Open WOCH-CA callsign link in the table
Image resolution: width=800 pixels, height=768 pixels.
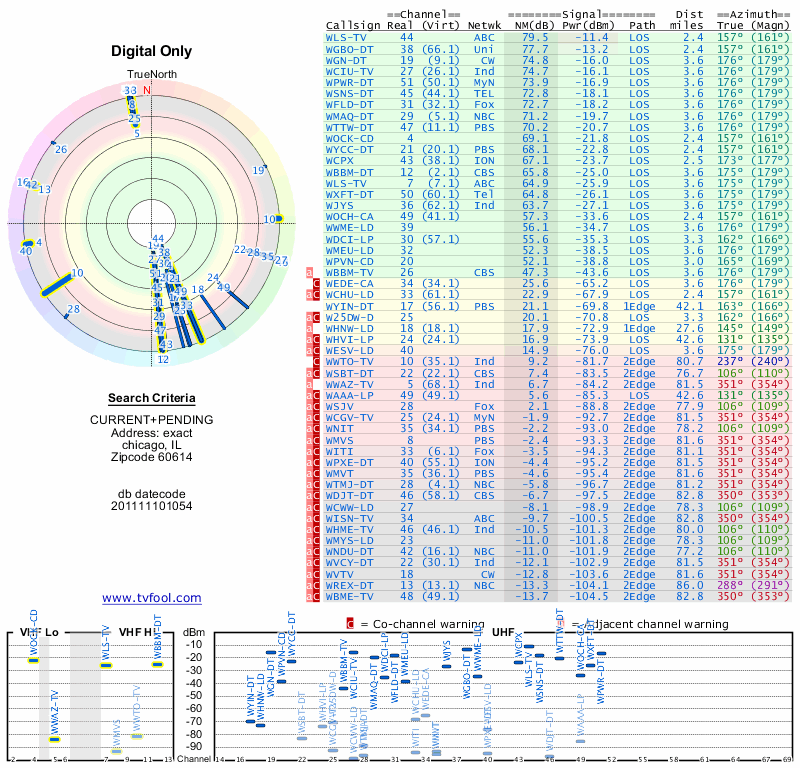click(349, 217)
